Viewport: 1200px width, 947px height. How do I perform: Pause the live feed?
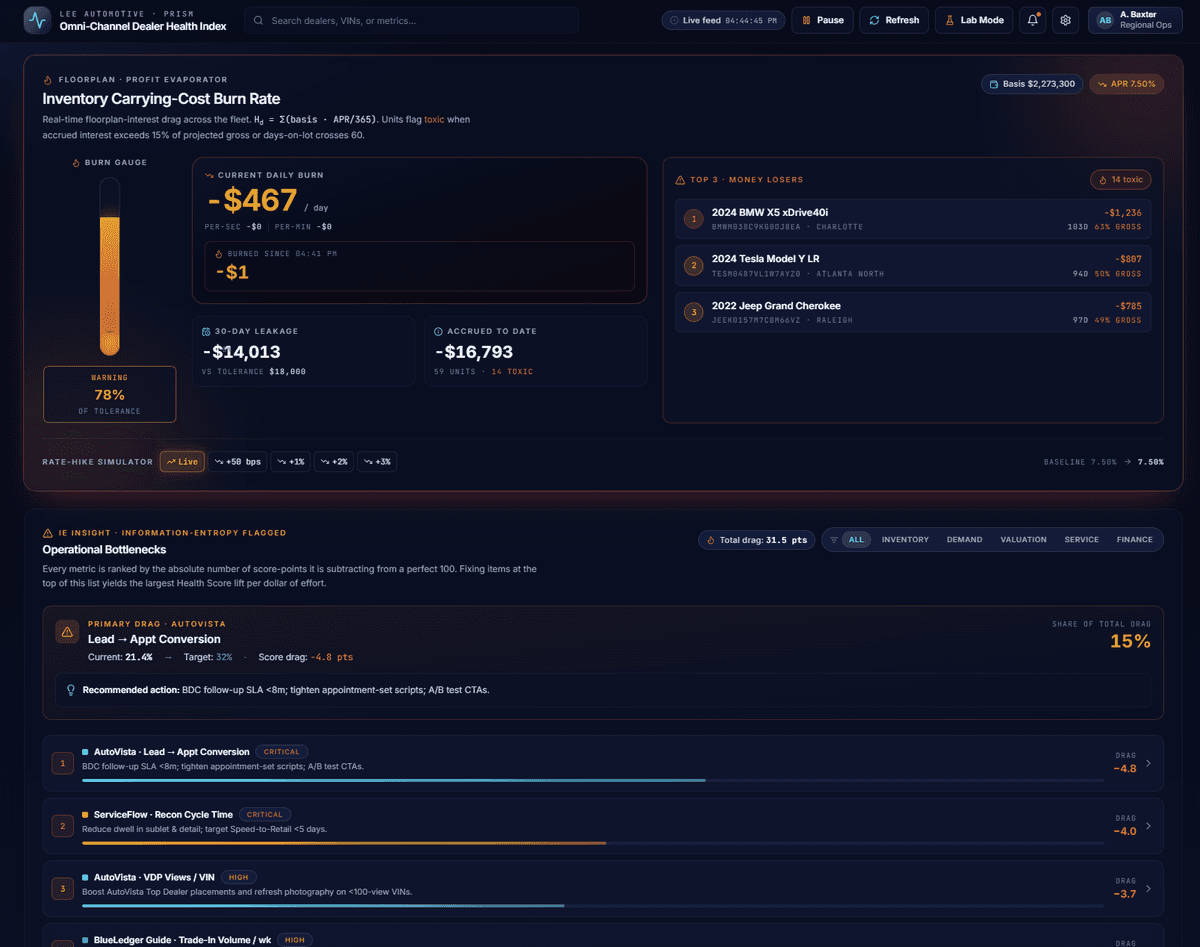pos(821,20)
